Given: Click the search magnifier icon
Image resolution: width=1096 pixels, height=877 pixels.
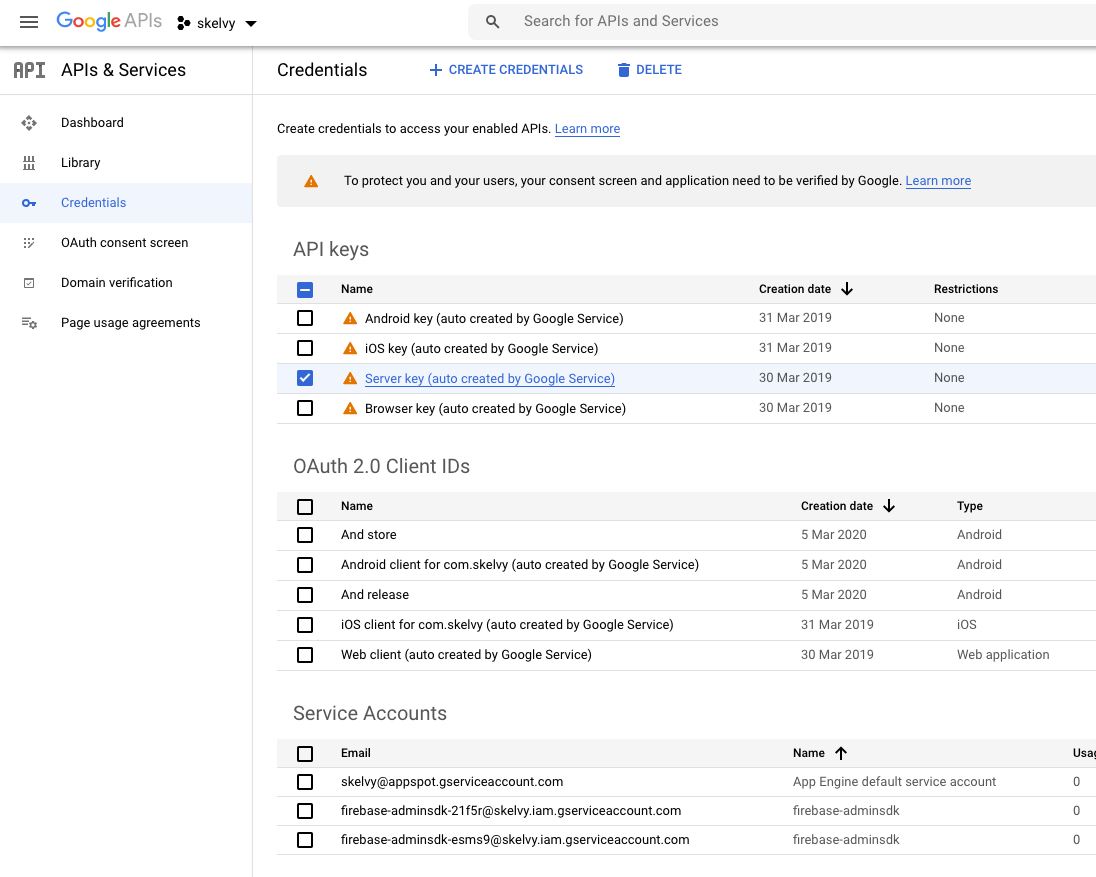Looking at the screenshot, I should pos(492,22).
